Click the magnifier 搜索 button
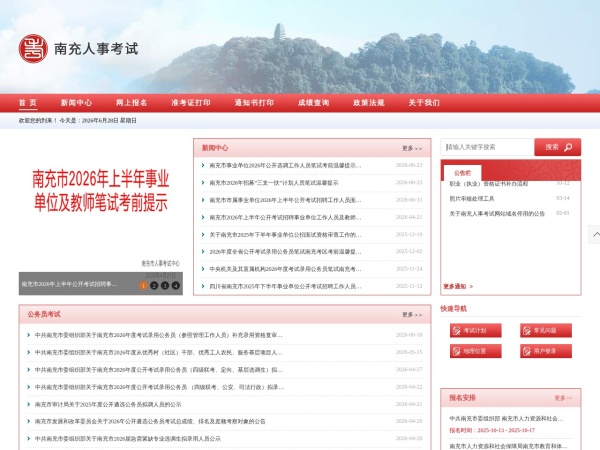 (x=558, y=147)
